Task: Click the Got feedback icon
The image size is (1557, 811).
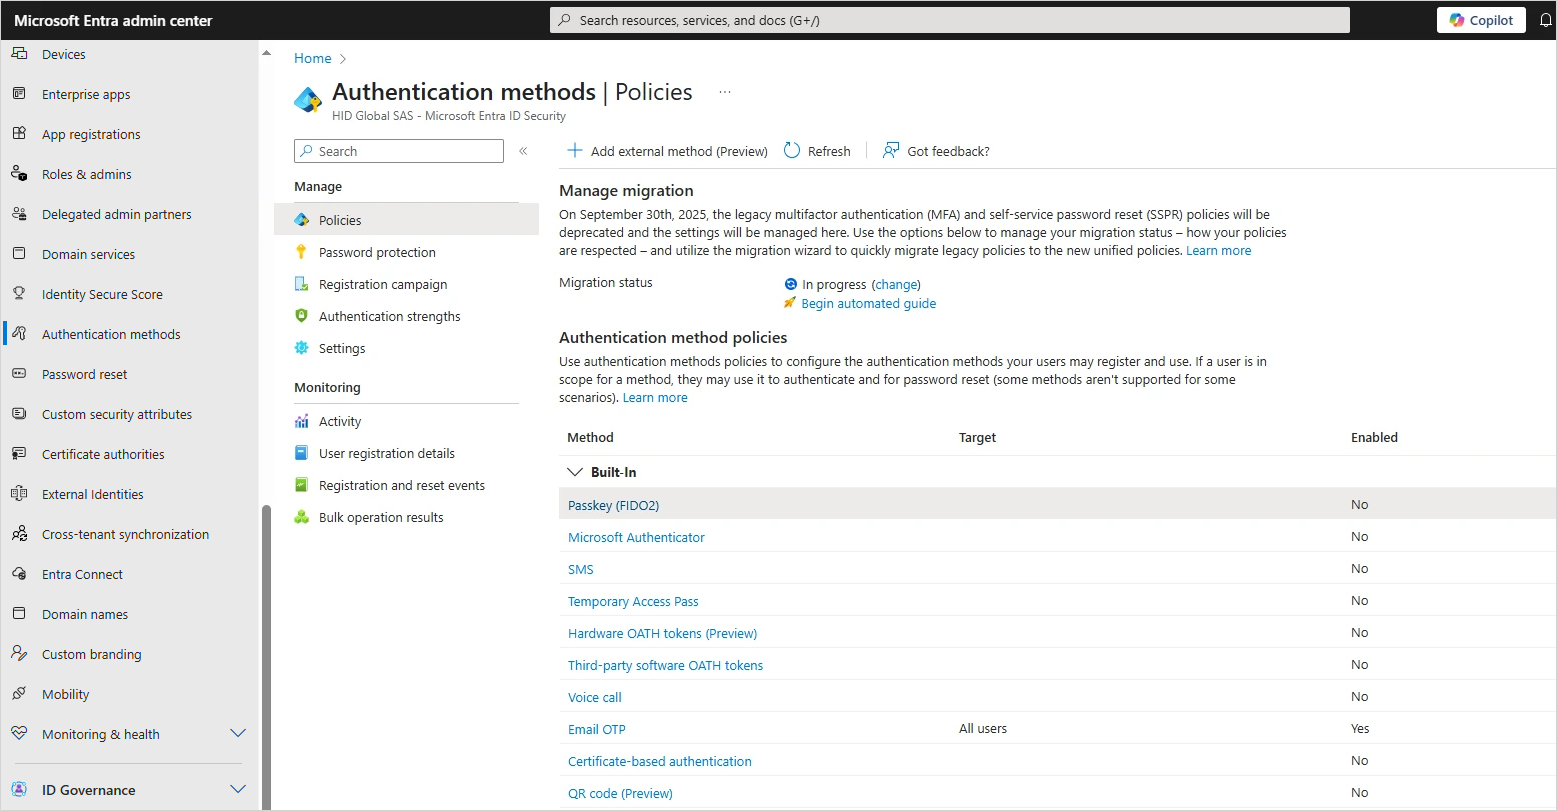Action: (890, 151)
